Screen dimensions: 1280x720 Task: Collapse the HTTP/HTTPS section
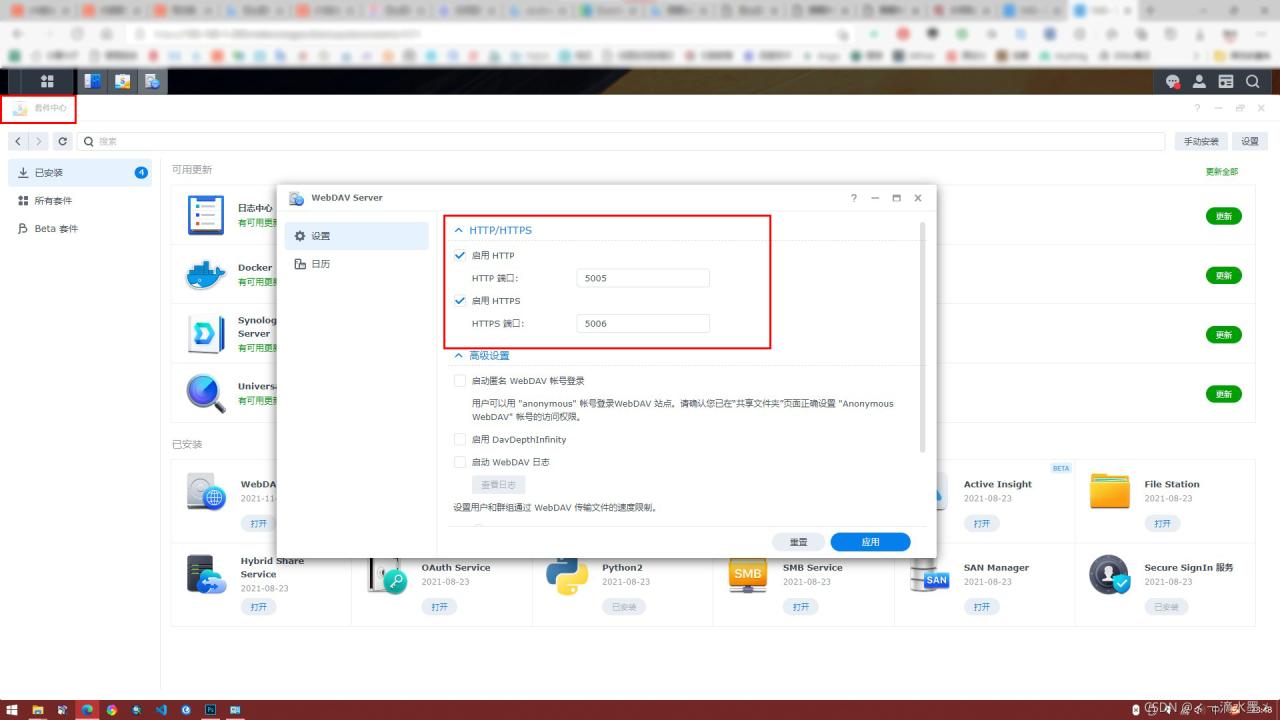(x=459, y=230)
